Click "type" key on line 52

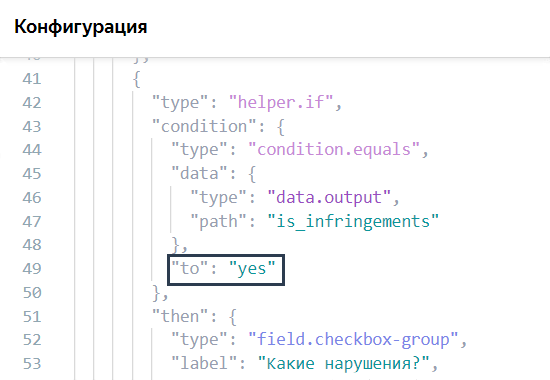(199, 340)
